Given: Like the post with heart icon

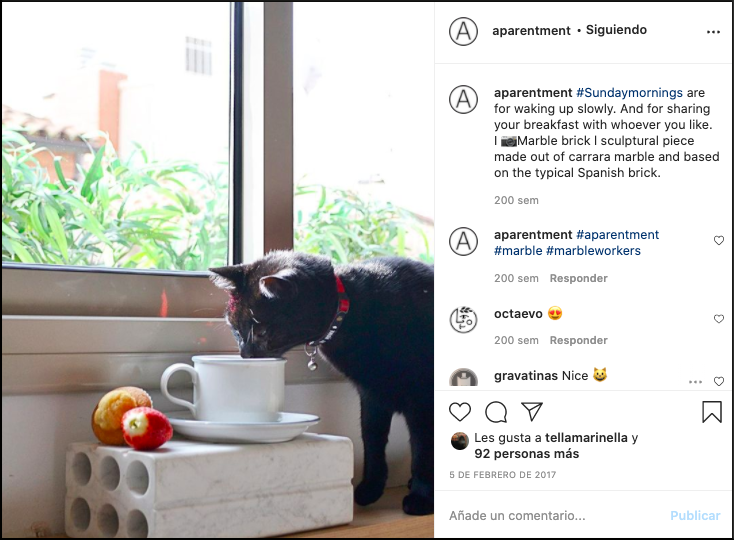Looking at the screenshot, I should 460,412.
